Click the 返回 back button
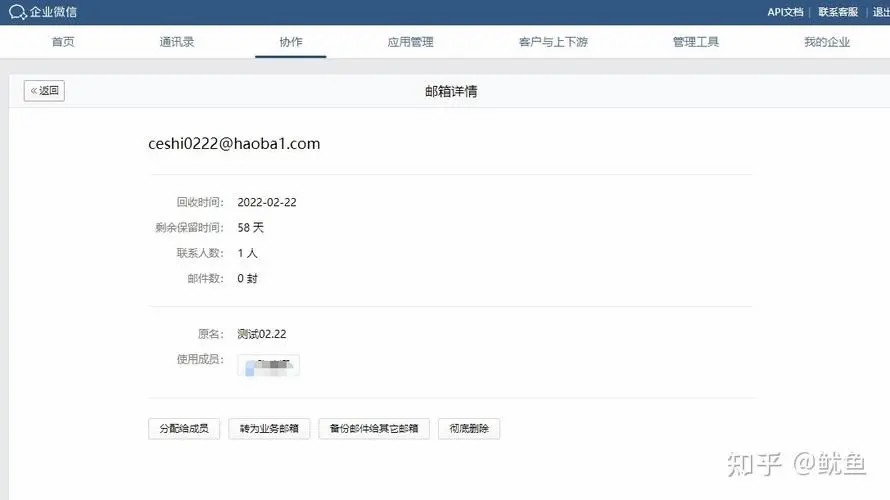890x500 pixels. point(45,91)
